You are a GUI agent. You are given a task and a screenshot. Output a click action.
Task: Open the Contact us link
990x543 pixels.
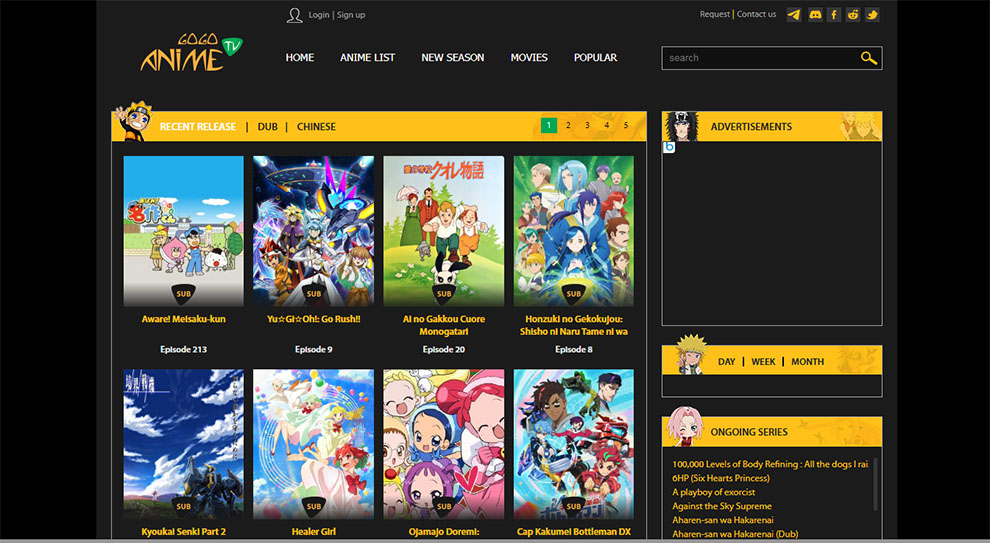click(x=756, y=14)
